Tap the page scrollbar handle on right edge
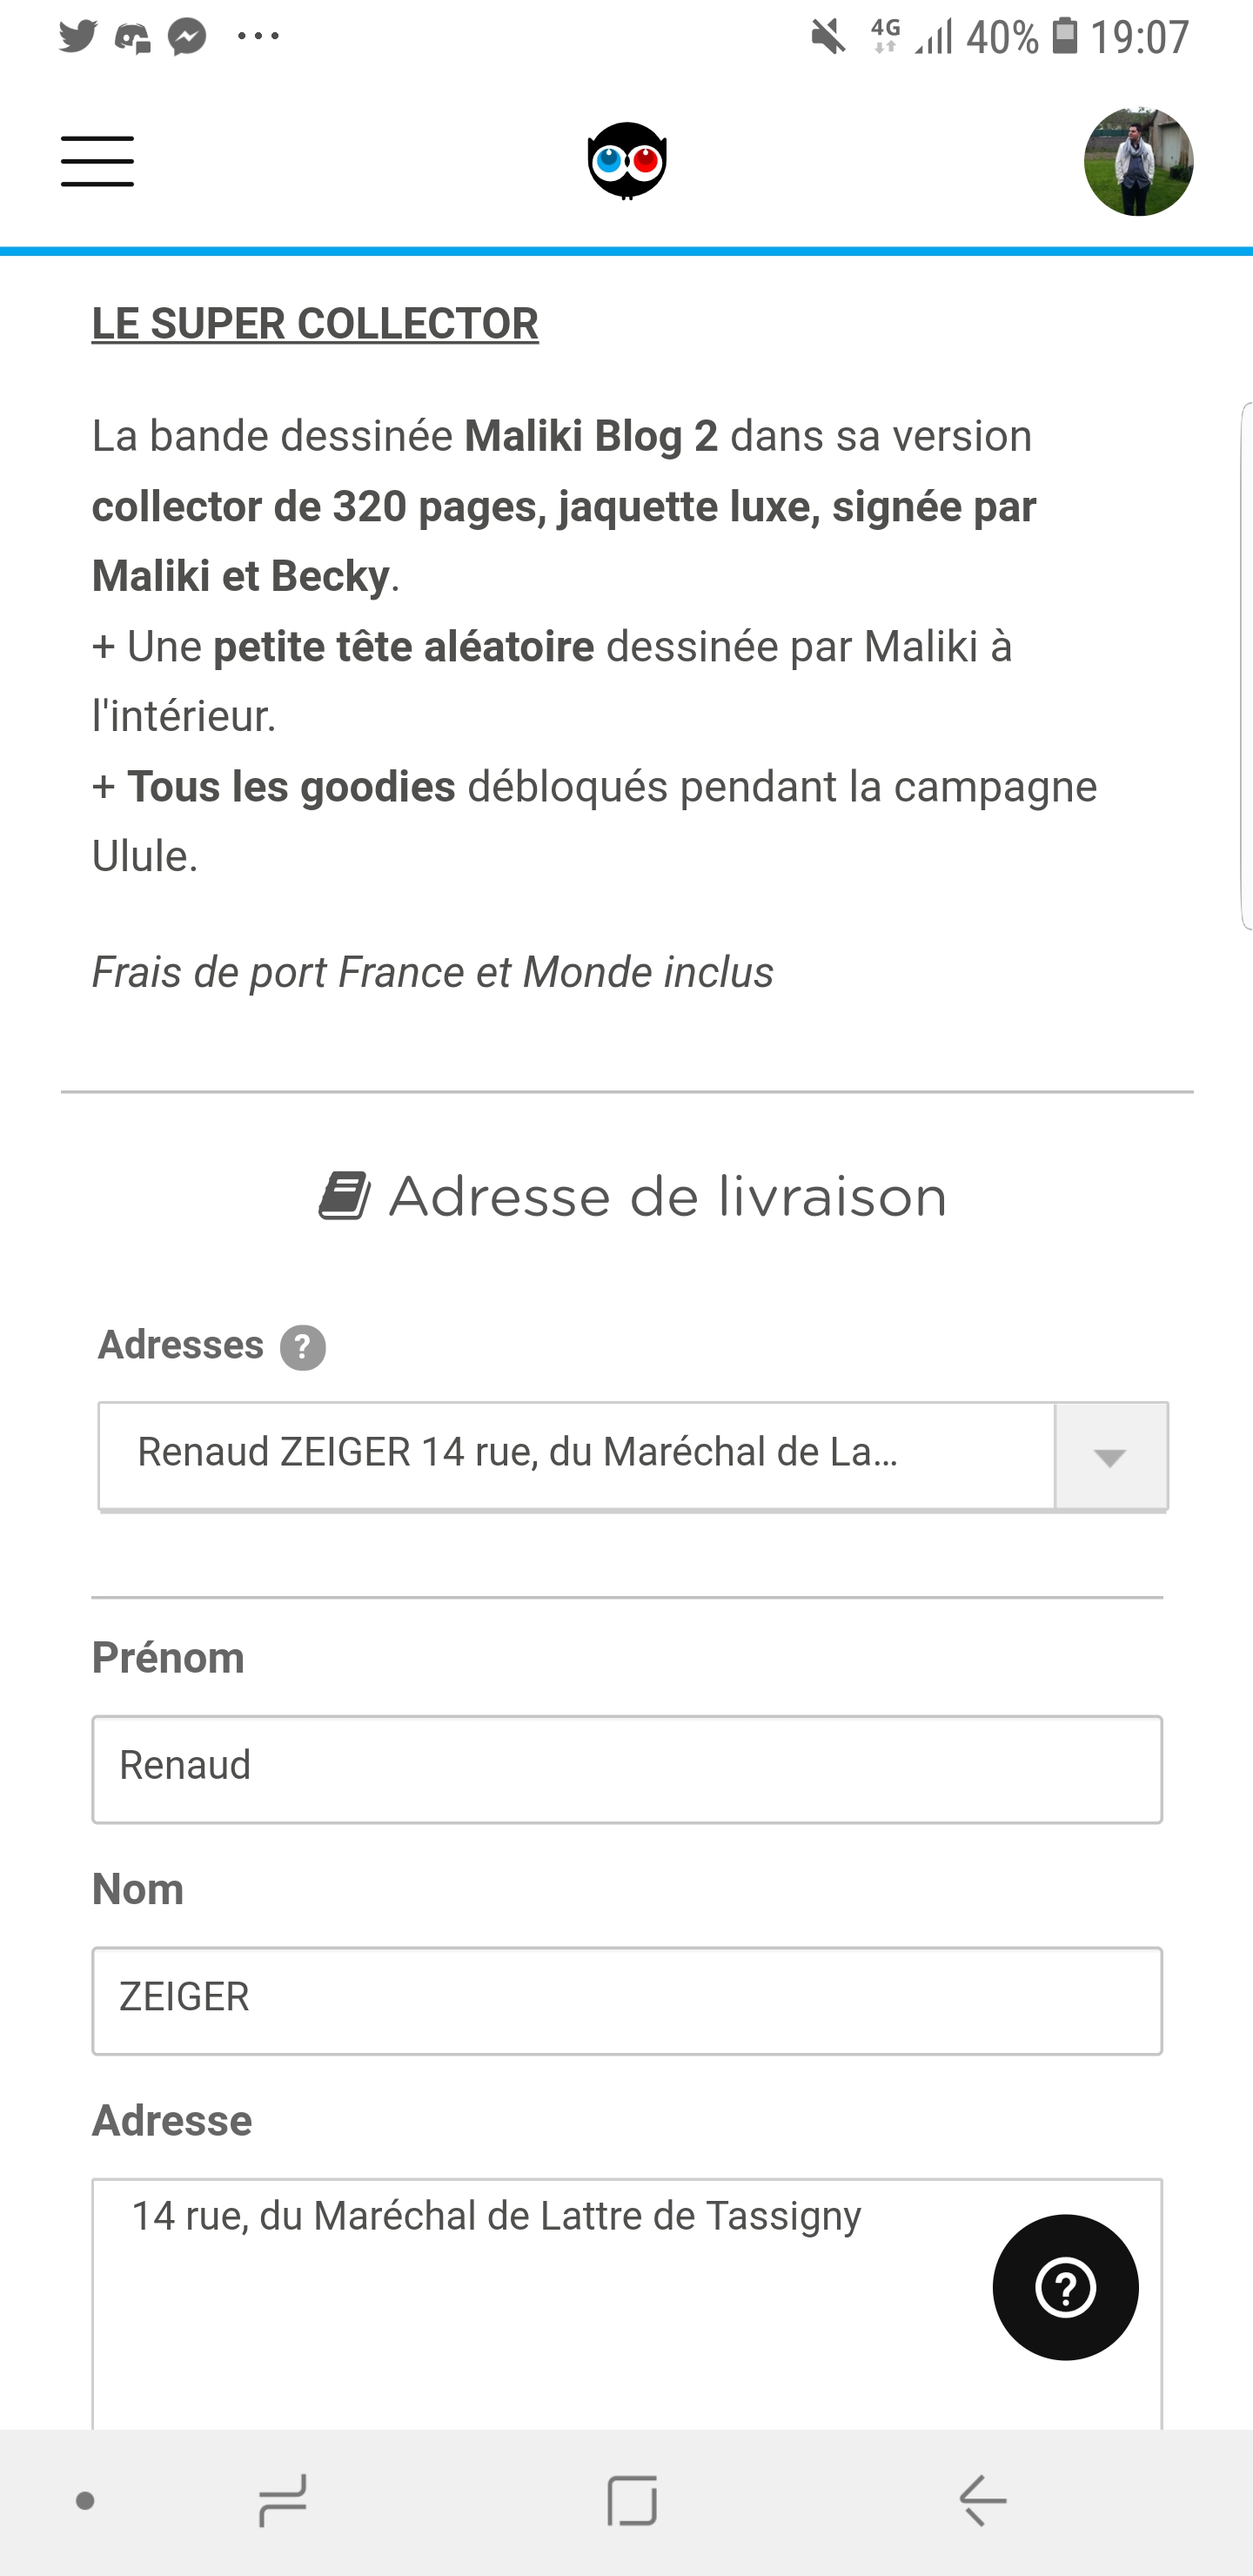 point(1246,666)
